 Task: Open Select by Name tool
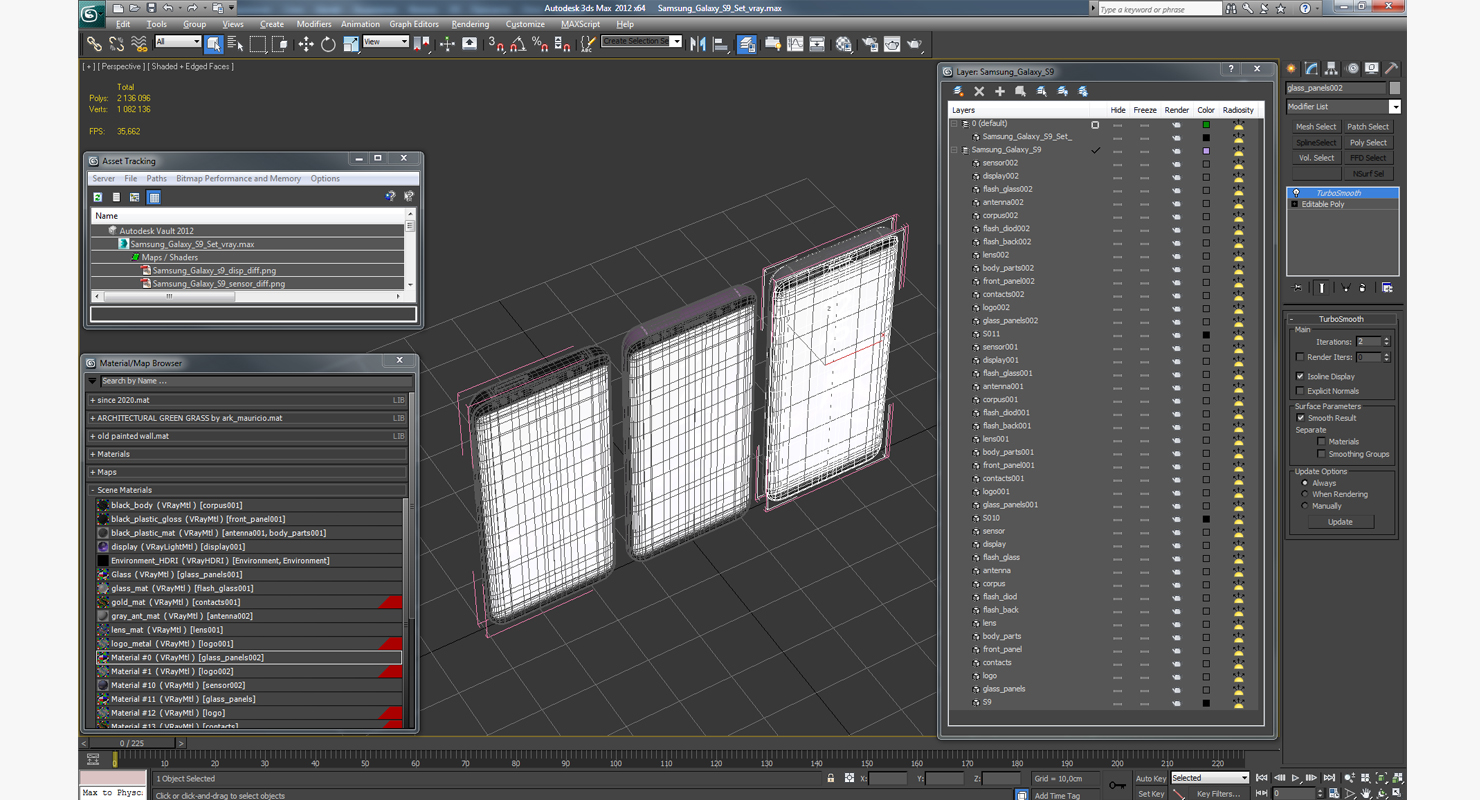coord(236,44)
